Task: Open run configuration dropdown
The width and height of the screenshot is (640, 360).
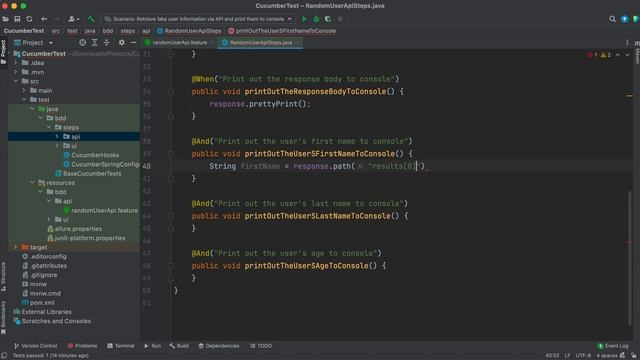Action: coord(198,19)
